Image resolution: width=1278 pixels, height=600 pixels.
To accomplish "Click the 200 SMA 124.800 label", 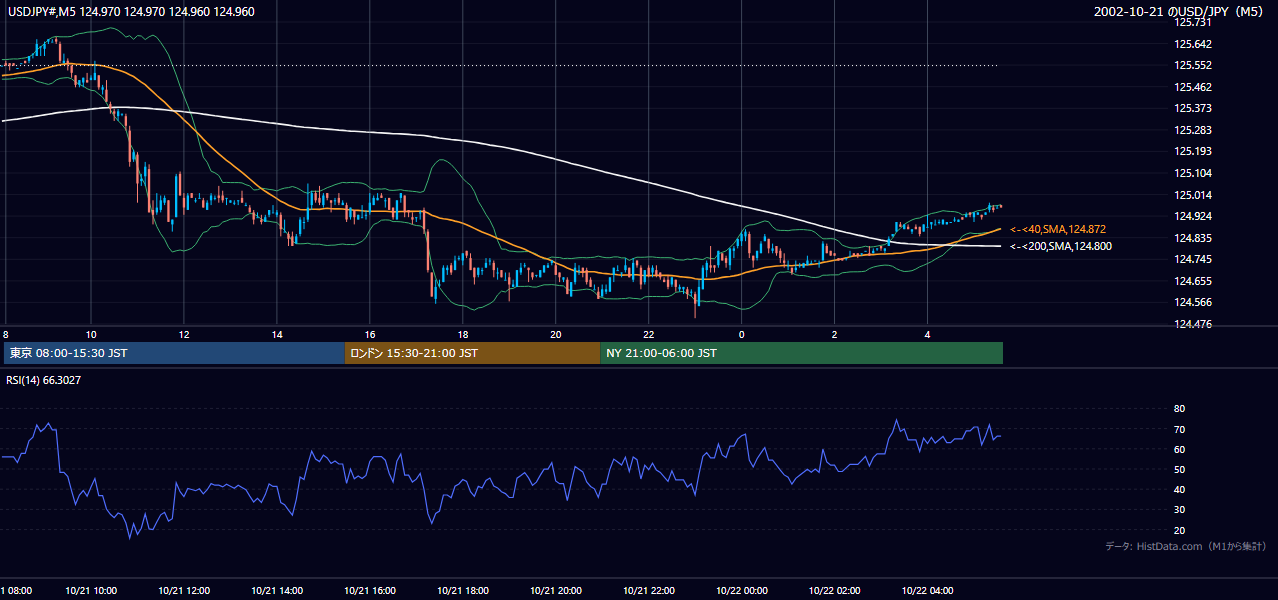I will coord(1060,246).
